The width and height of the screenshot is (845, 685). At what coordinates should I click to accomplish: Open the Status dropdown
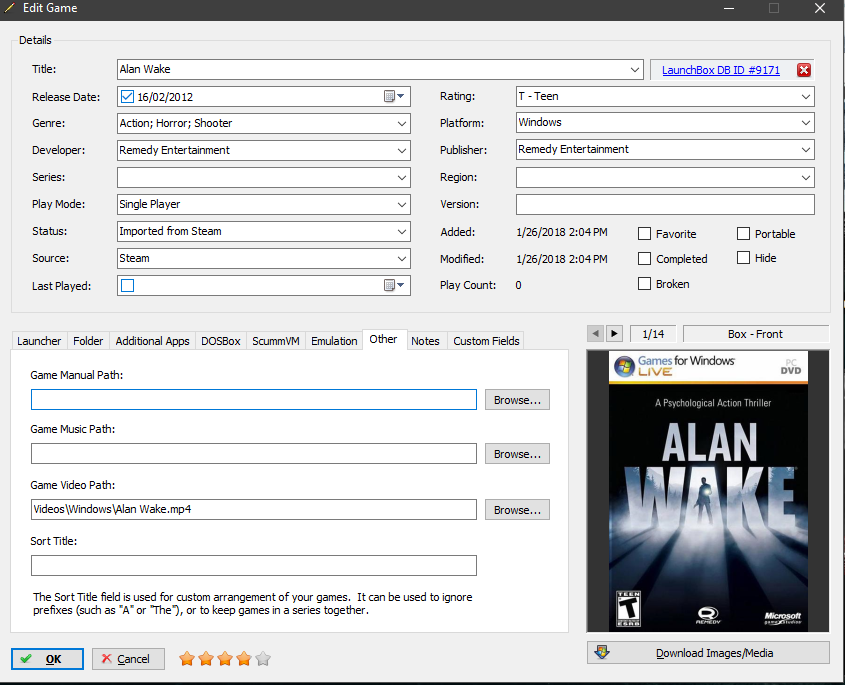click(401, 231)
